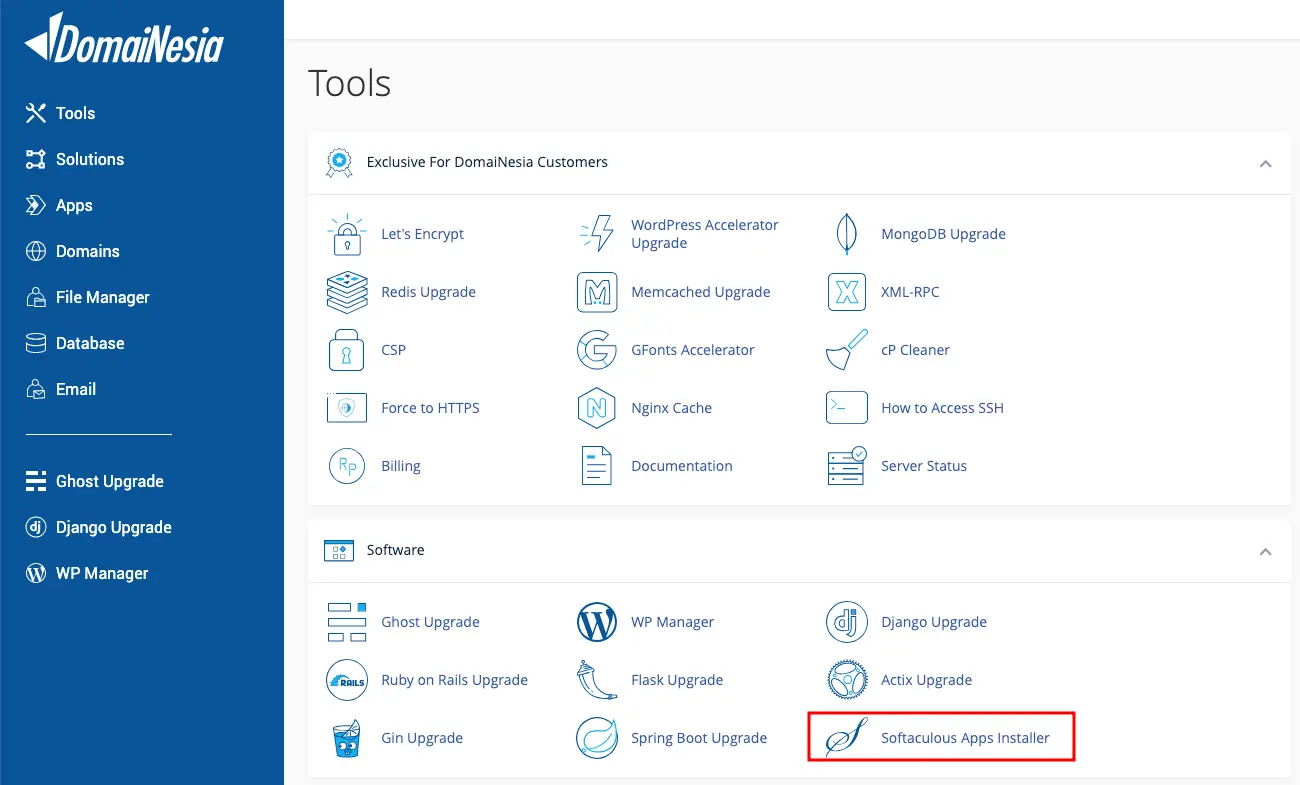Click the Spring Boot Upgrade link
The image size is (1300, 785).
coord(699,738)
